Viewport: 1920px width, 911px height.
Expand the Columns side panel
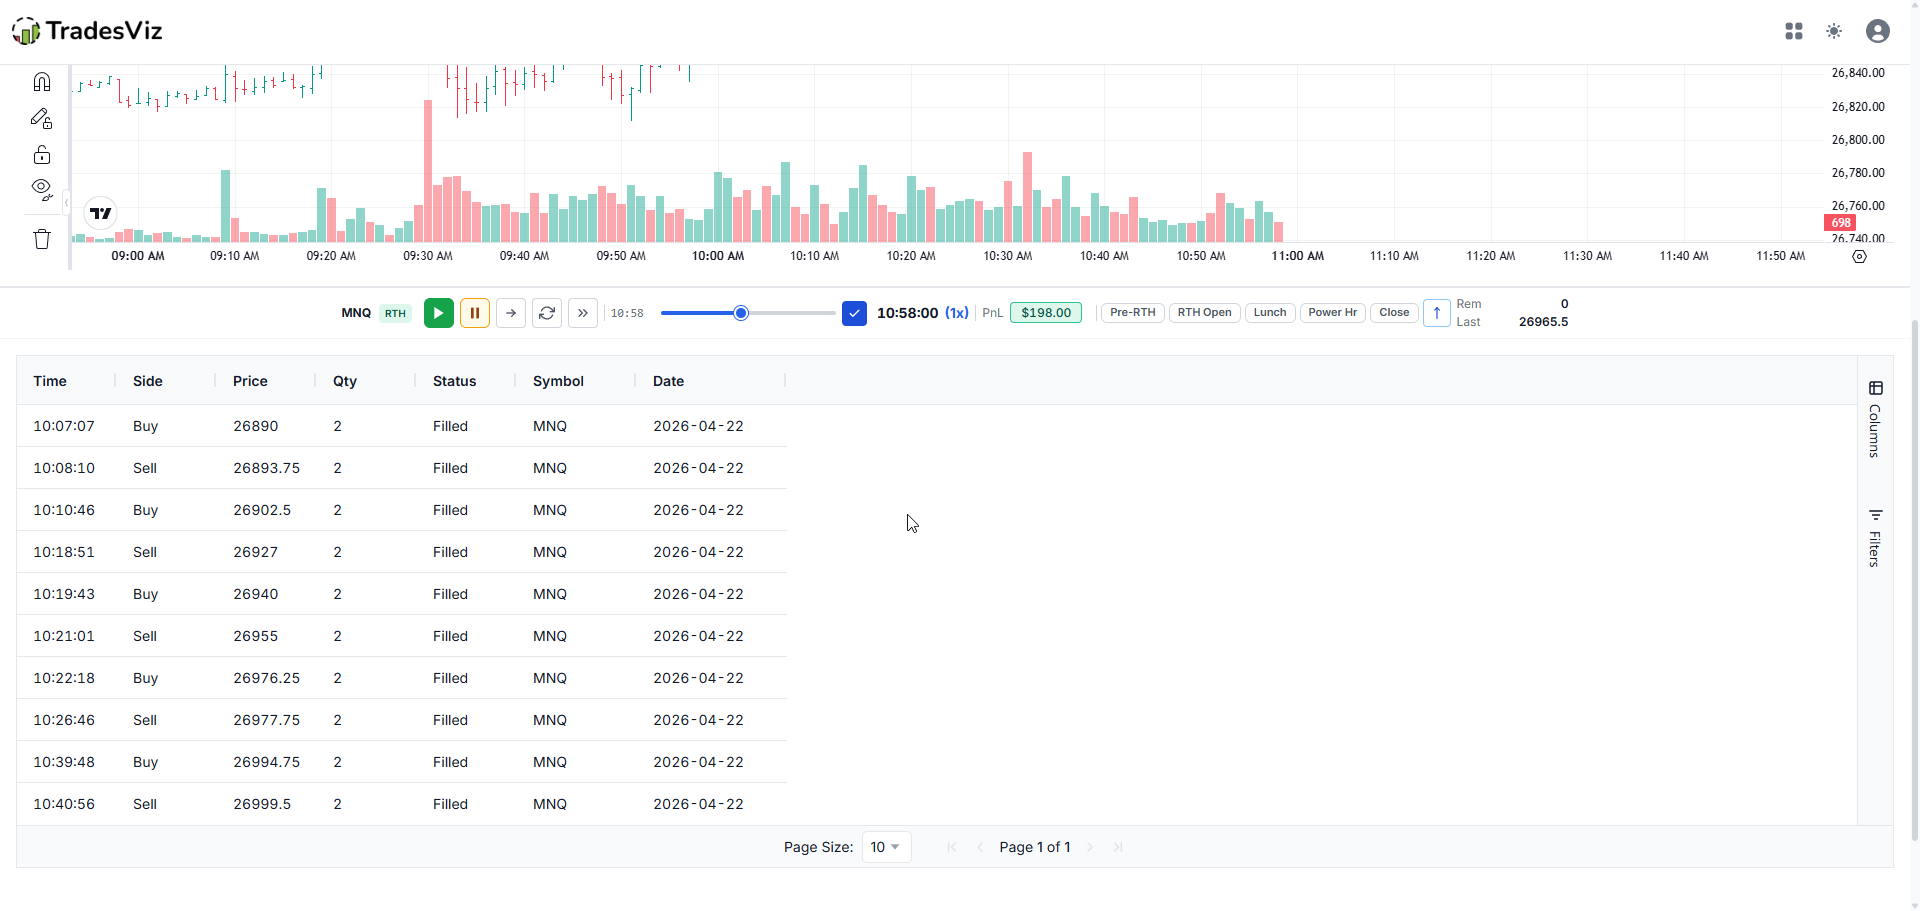(1875, 419)
